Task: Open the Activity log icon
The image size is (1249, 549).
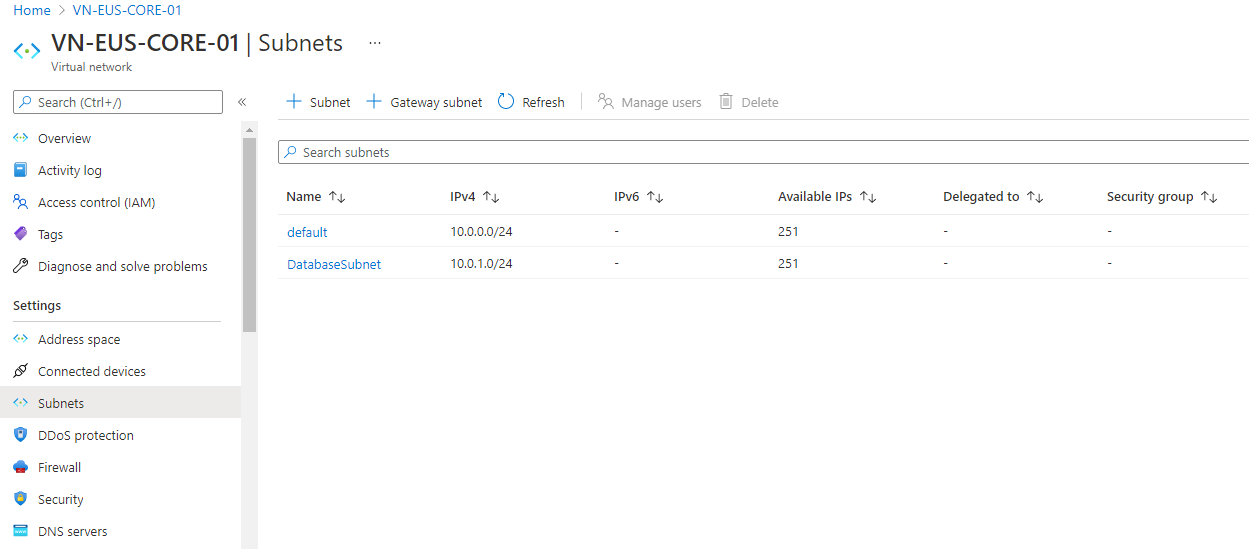Action: [21, 170]
